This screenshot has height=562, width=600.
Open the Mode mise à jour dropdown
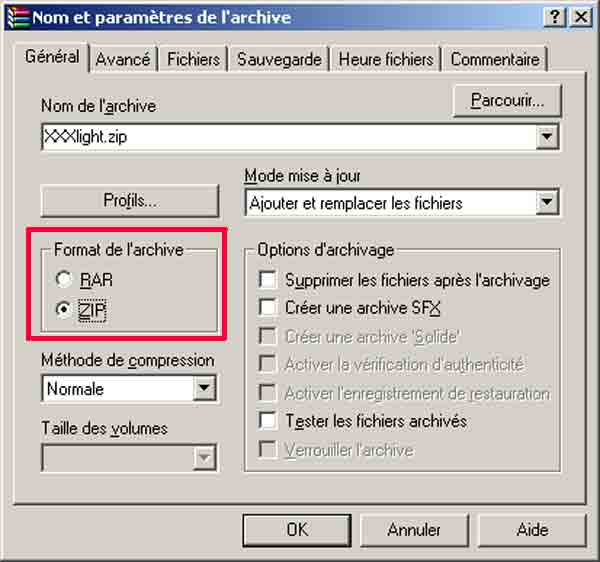[547, 202]
